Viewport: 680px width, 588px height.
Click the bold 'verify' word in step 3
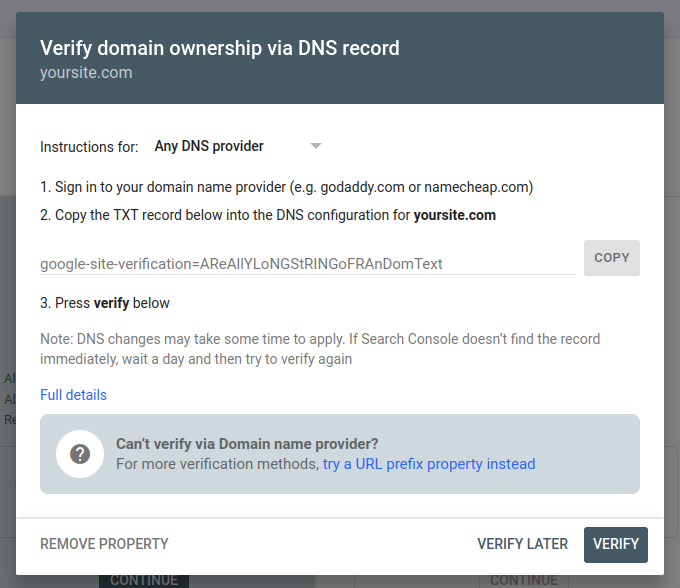point(111,303)
